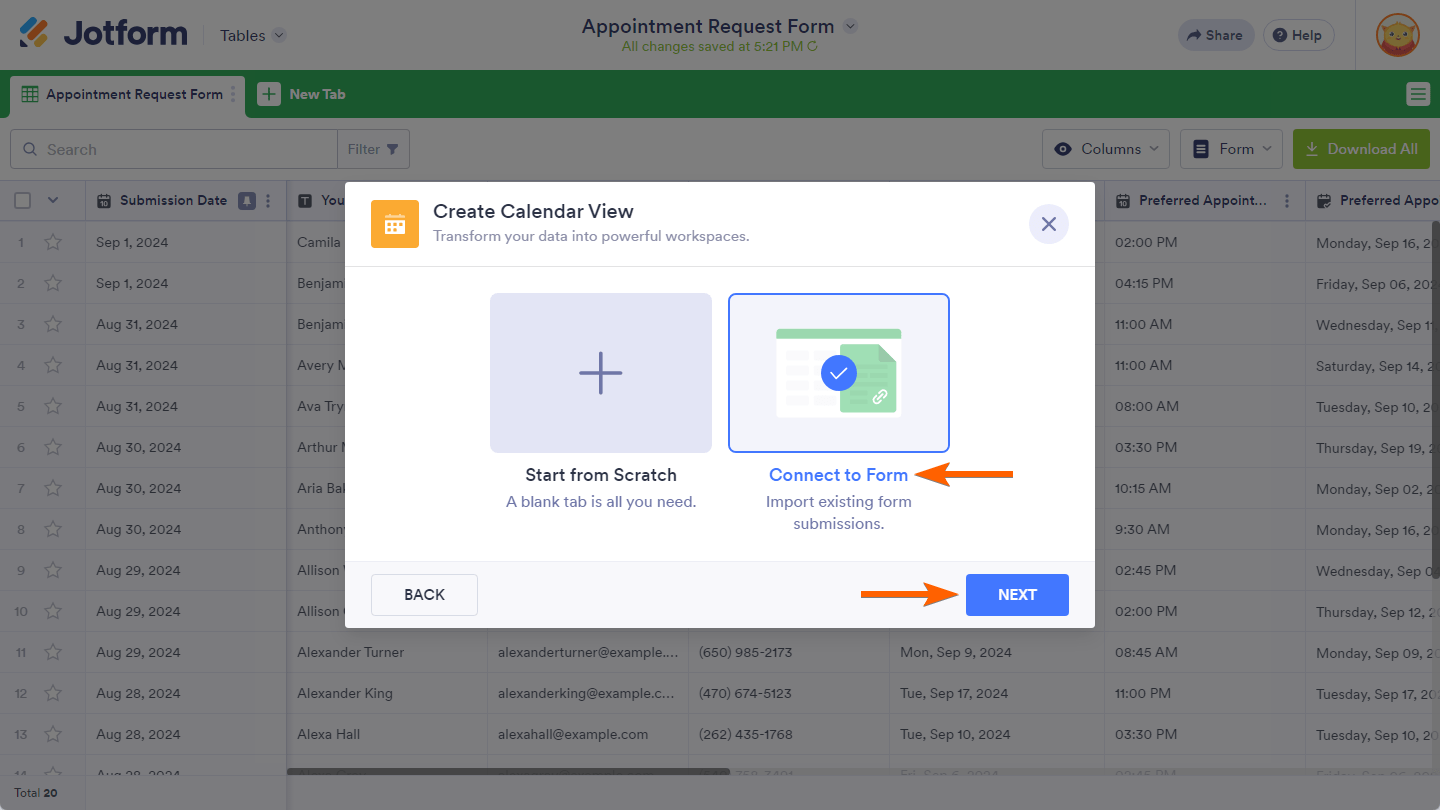Screen dimensions: 1440x810
Task: Click the search magnifier icon
Action: click(29, 149)
